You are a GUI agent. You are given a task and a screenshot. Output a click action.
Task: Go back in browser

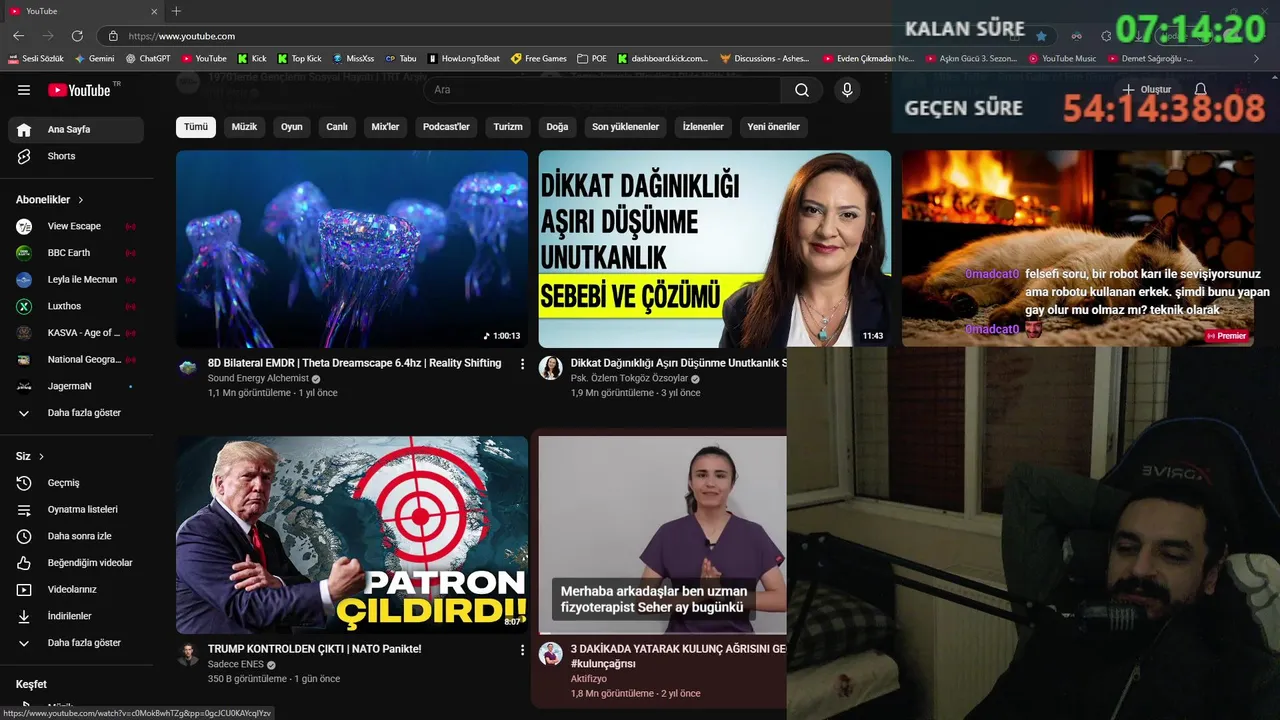click(x=18, y=36)
